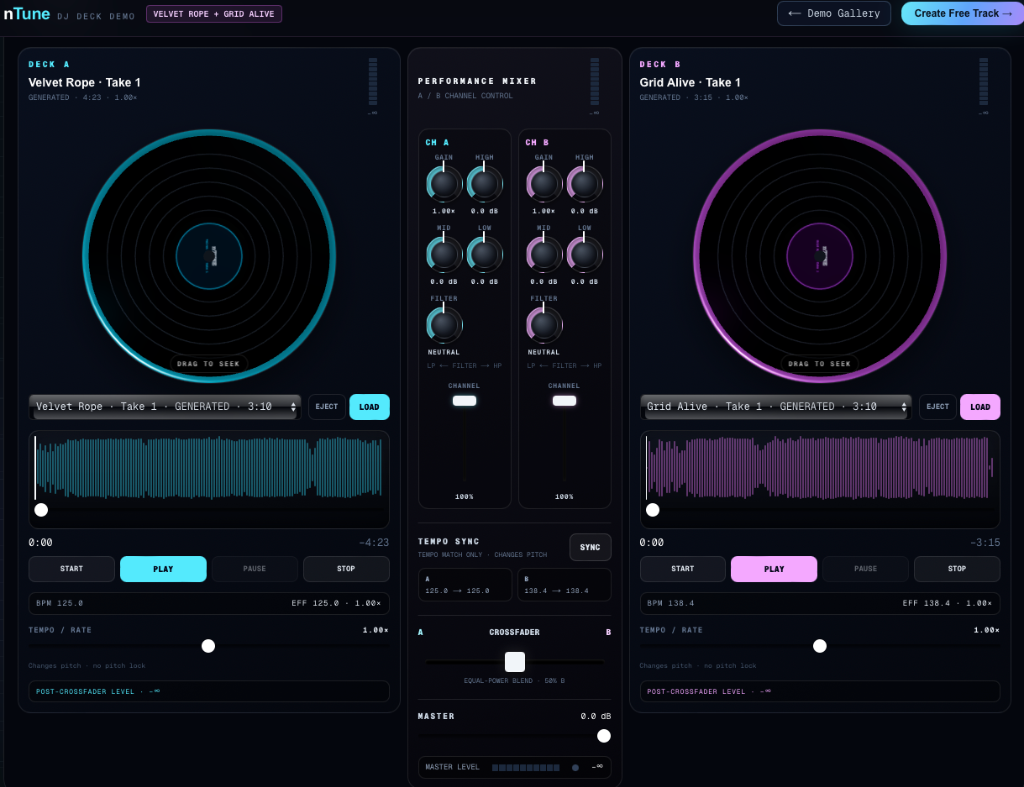Click the CH A channel fader handle
This screenshot has width=1024, height=787.
click(x=464, y=401)
